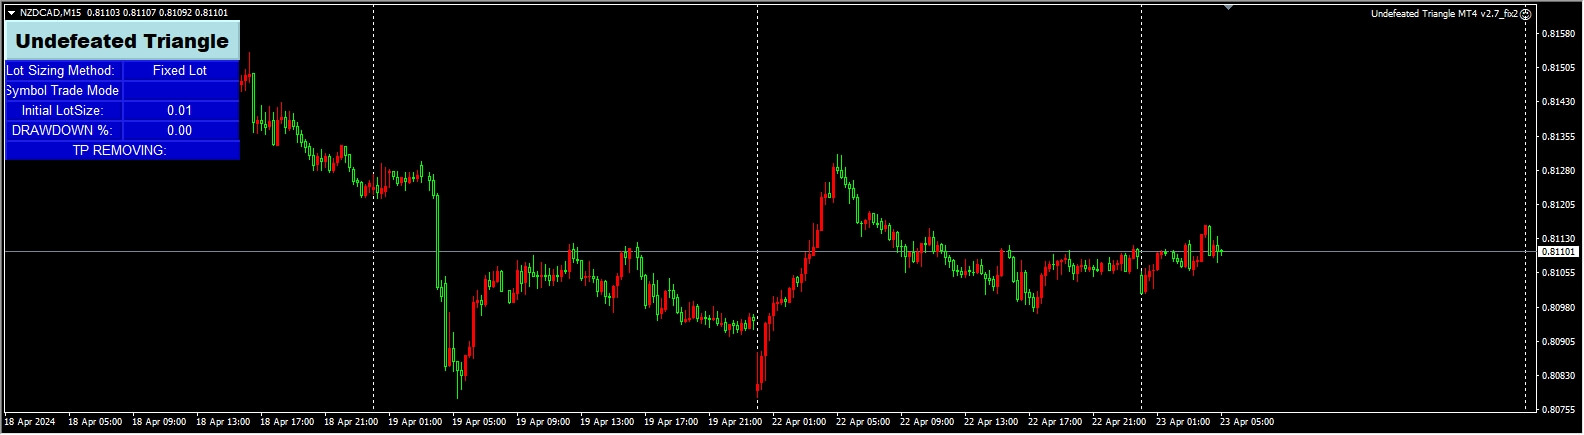1584x435 pixels.
Task: Click the 0.81280 price scale label
Action: point(1559,171)
